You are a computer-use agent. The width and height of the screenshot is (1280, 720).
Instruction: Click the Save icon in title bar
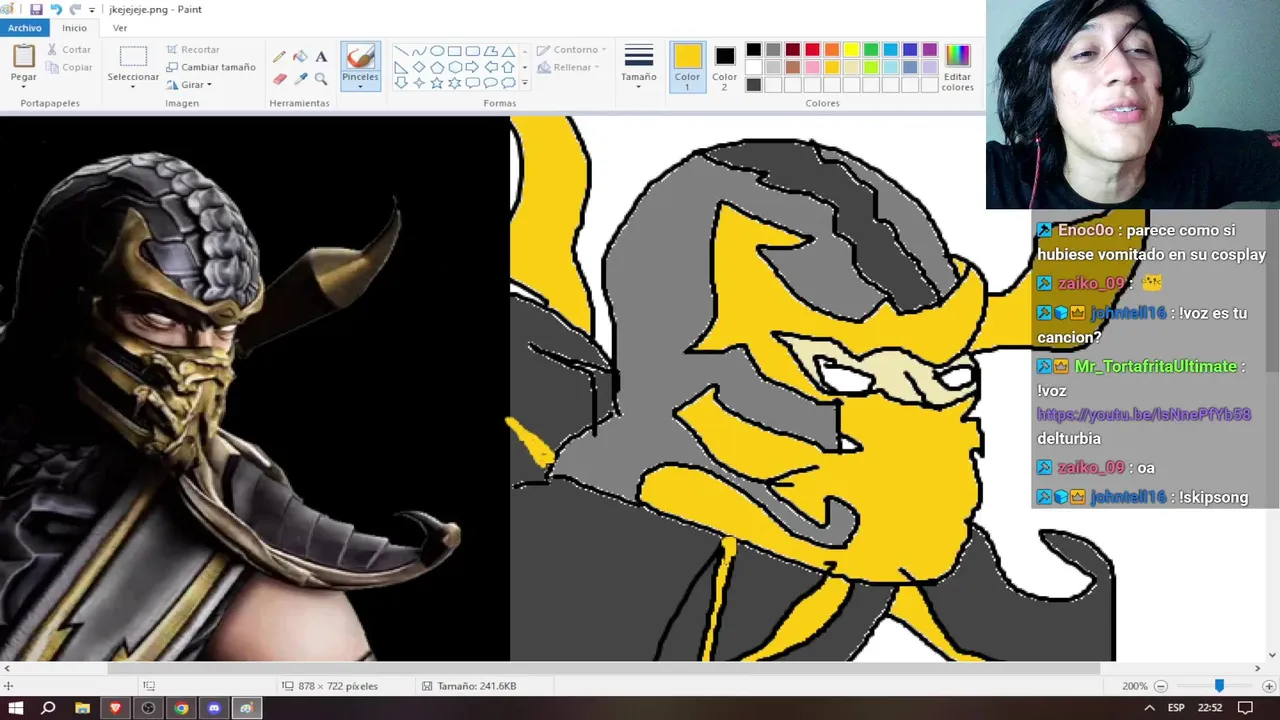pos(36,9)
